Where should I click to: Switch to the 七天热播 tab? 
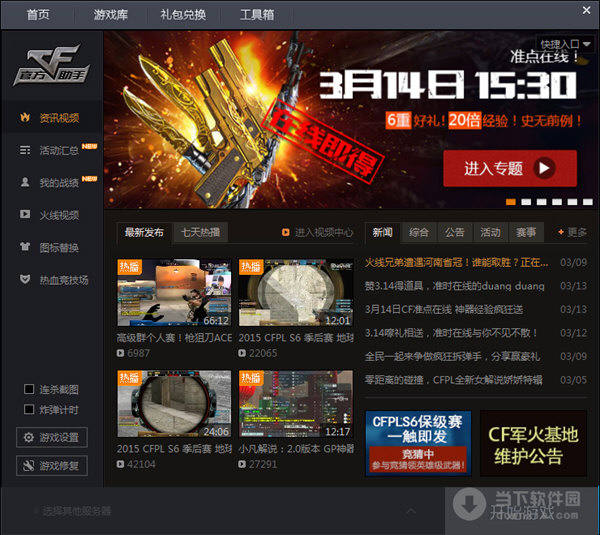(x=201, y=232)
